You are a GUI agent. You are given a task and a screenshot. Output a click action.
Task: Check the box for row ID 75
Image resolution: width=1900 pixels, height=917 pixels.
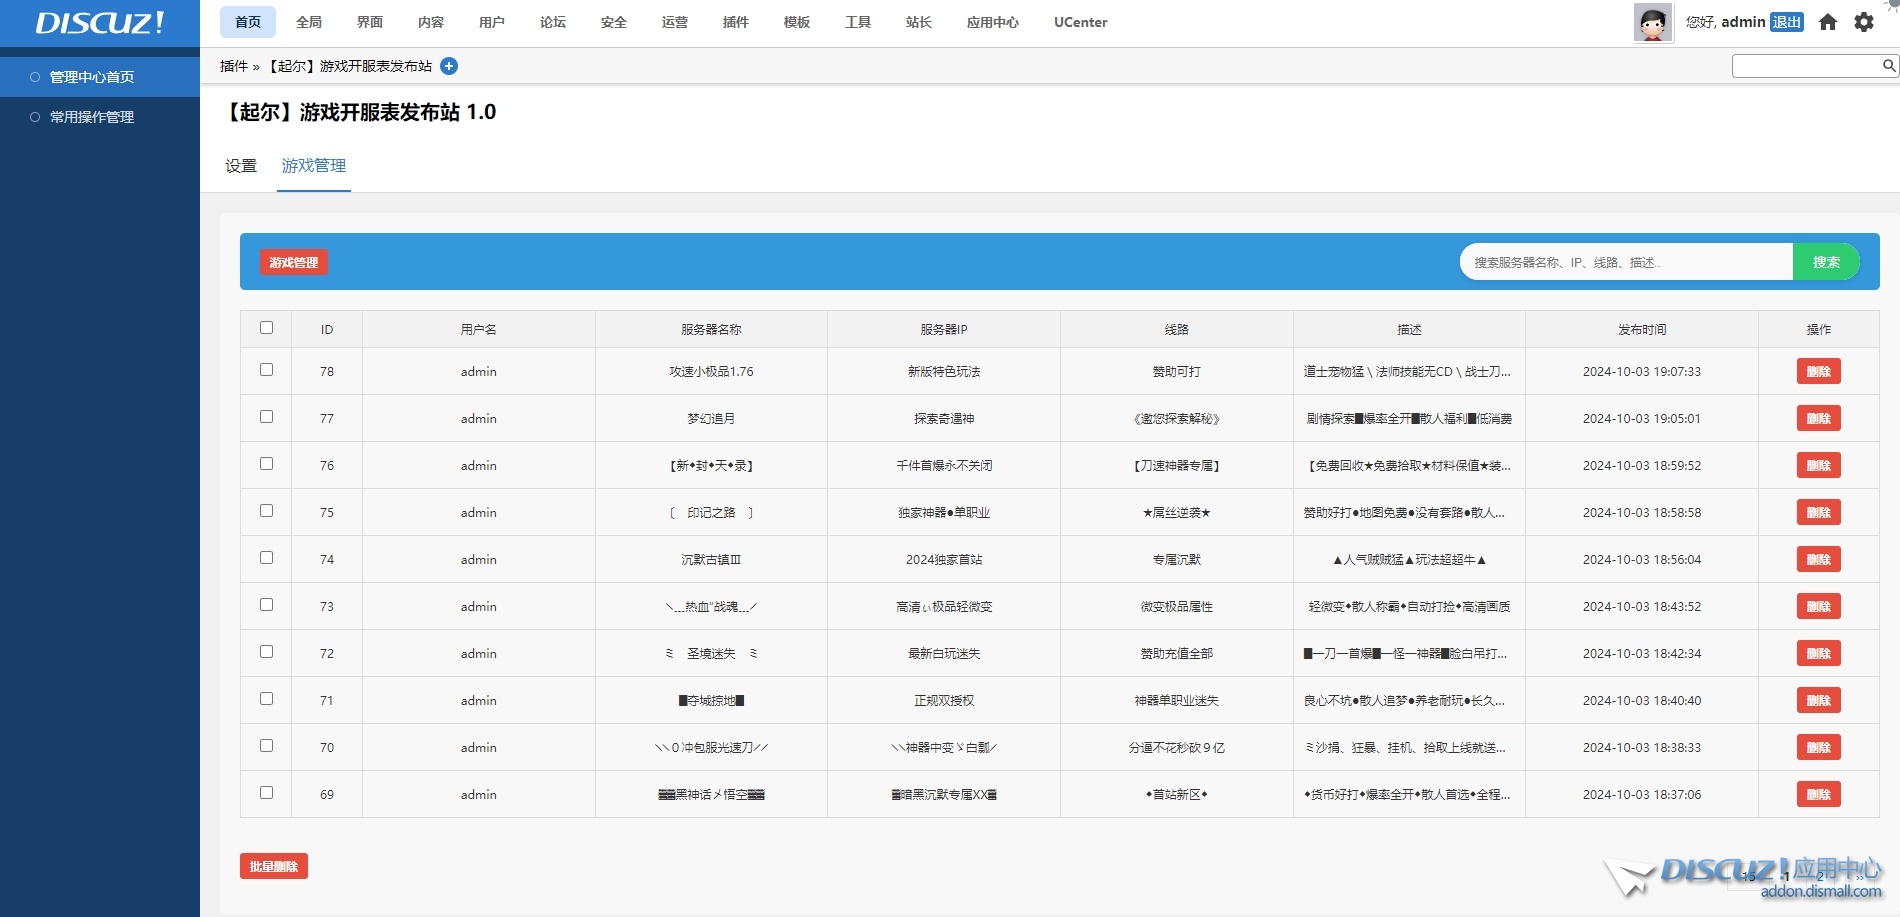[x=266, y=510]
